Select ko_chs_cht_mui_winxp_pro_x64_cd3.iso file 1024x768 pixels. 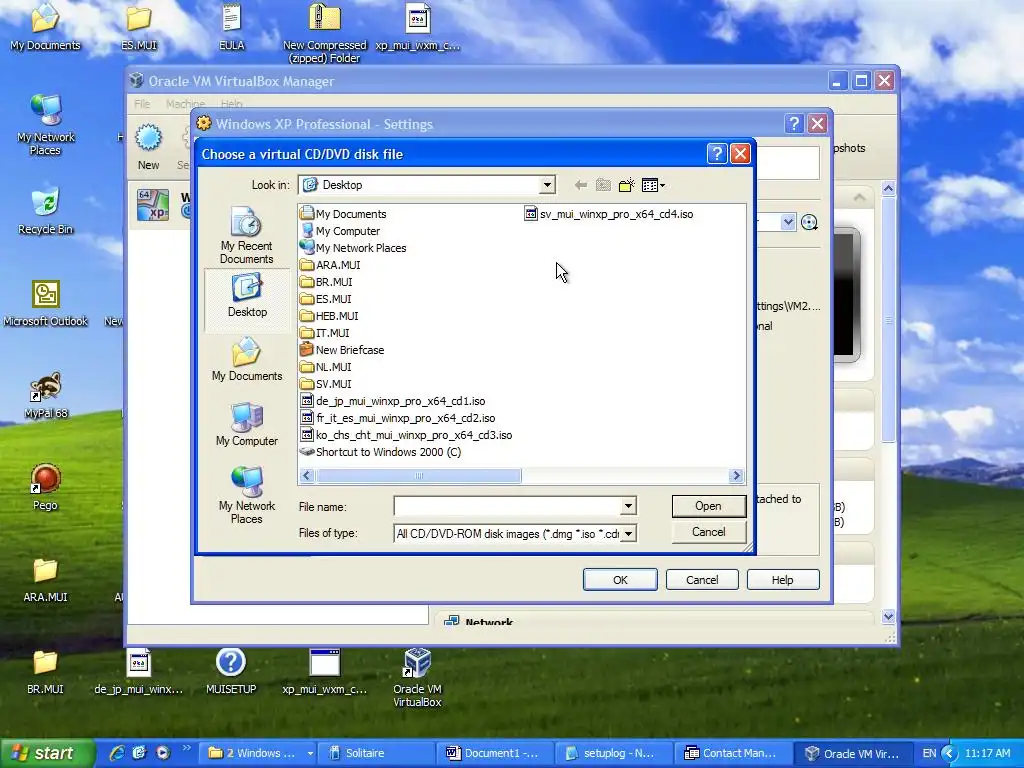point(406,435)
